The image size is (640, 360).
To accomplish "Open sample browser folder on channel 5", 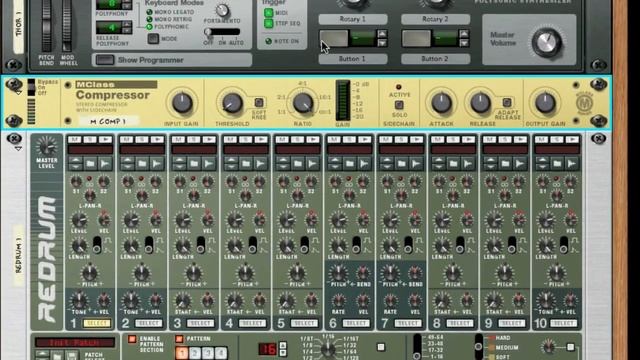I will tap(298, 164).
